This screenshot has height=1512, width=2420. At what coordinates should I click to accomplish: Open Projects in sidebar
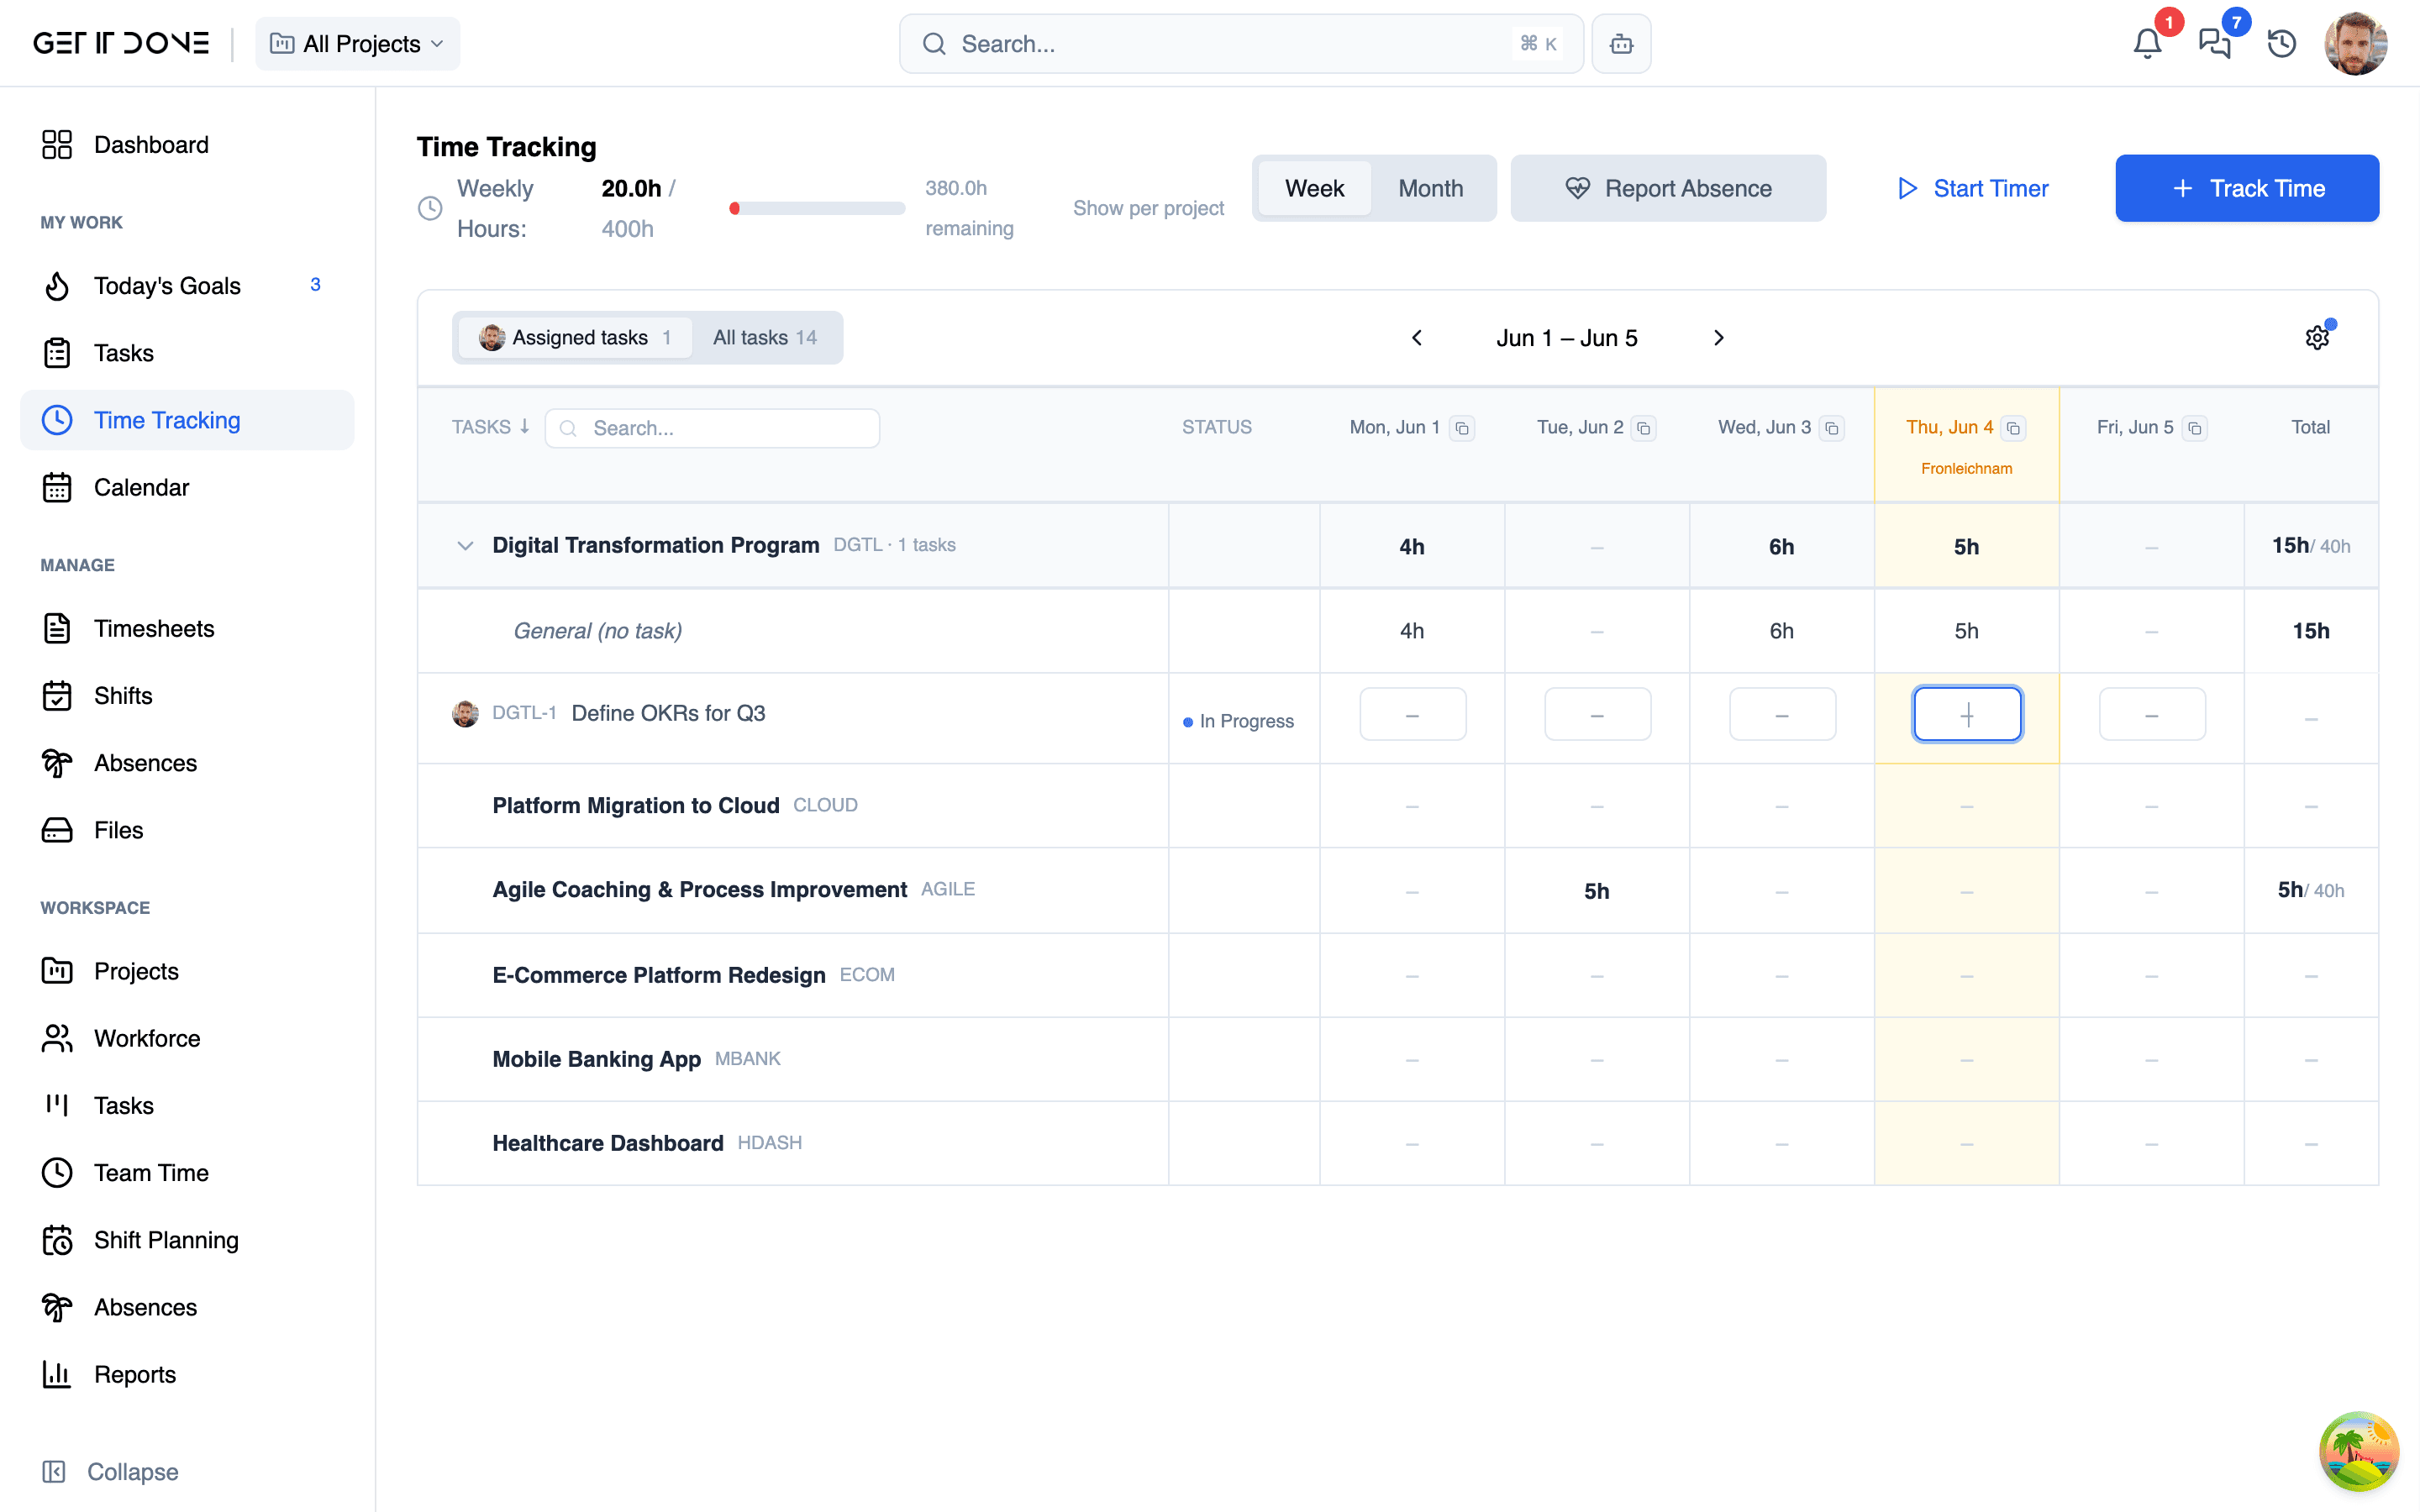(x=187, y=971)
